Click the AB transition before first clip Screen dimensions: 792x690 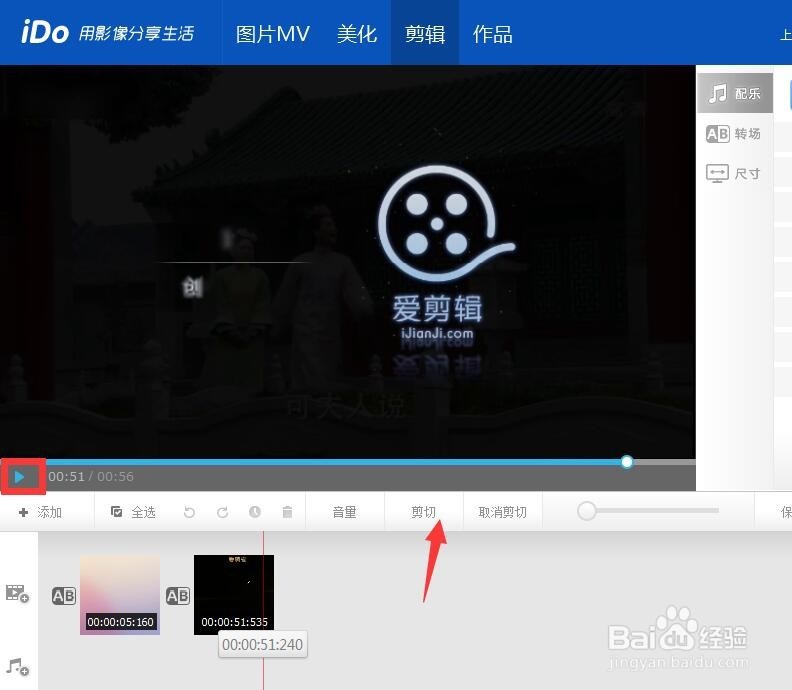(x=64, y=596)
